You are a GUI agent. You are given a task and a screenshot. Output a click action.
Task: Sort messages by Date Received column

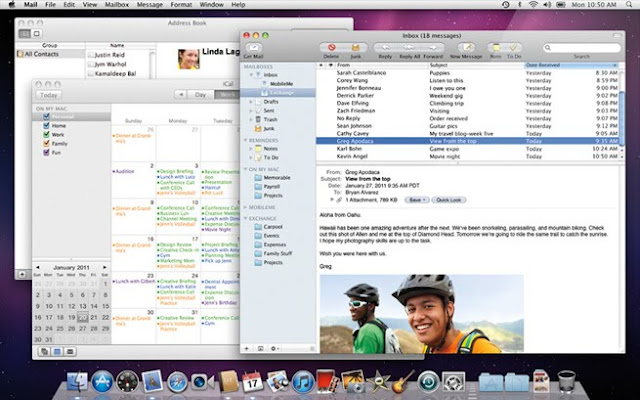point(571,65)
